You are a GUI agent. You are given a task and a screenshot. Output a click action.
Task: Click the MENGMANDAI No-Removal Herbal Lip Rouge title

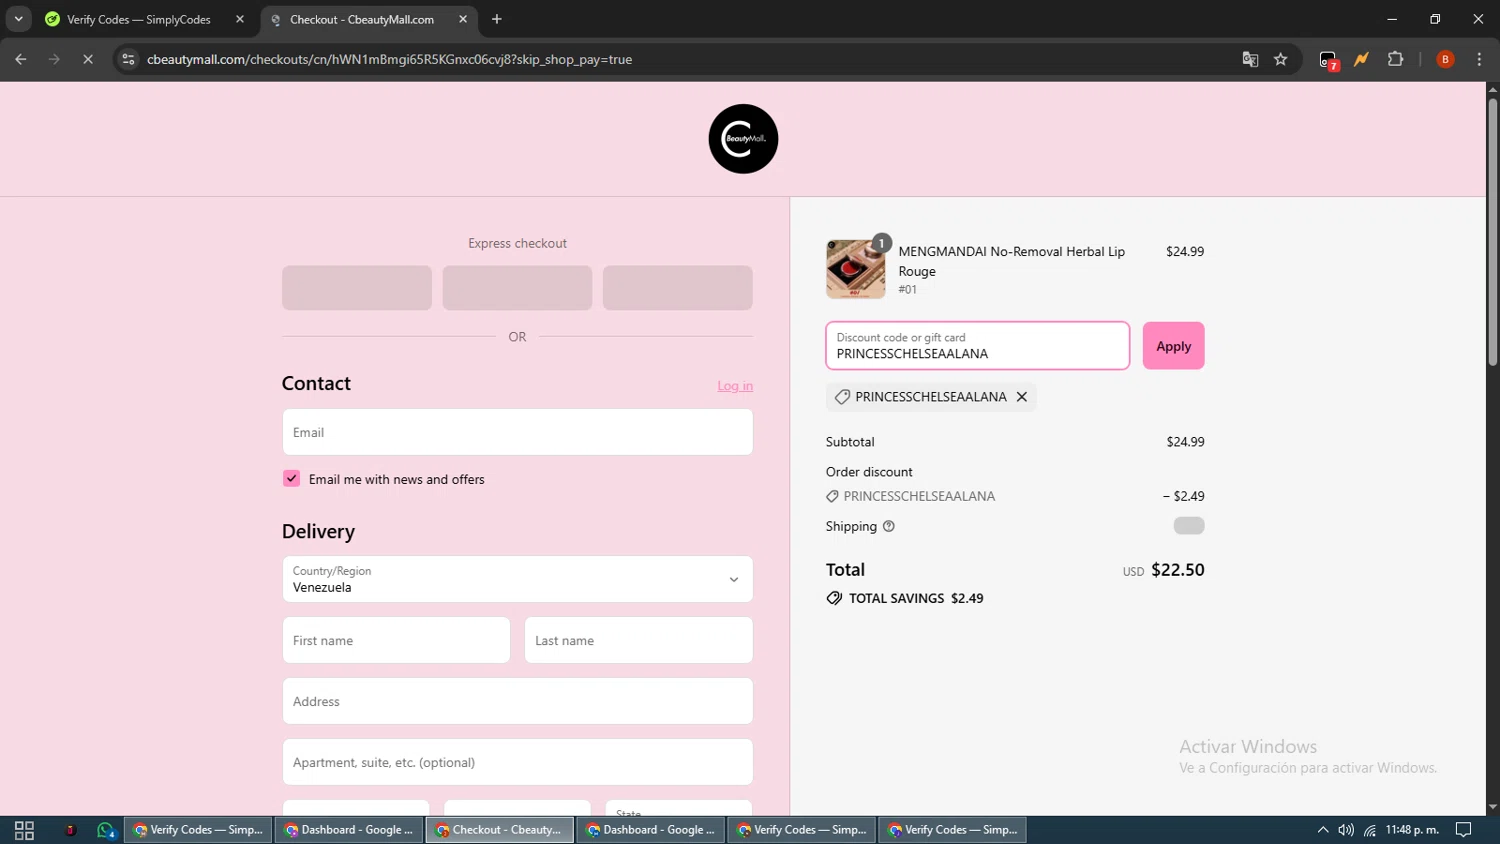coord(1011,261)
